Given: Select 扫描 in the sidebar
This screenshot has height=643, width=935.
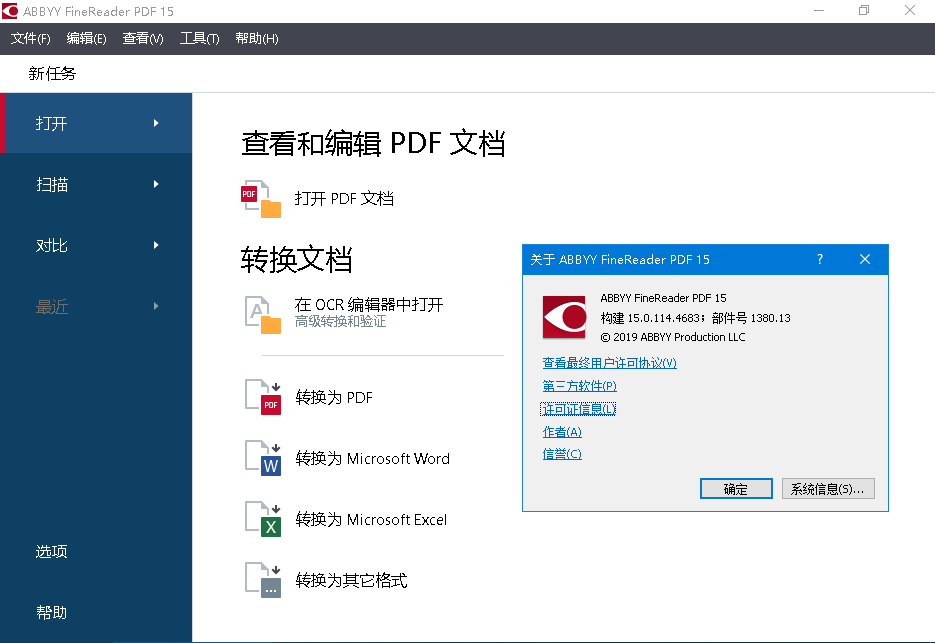Looking at the screenshot, I should click(96, 184).
